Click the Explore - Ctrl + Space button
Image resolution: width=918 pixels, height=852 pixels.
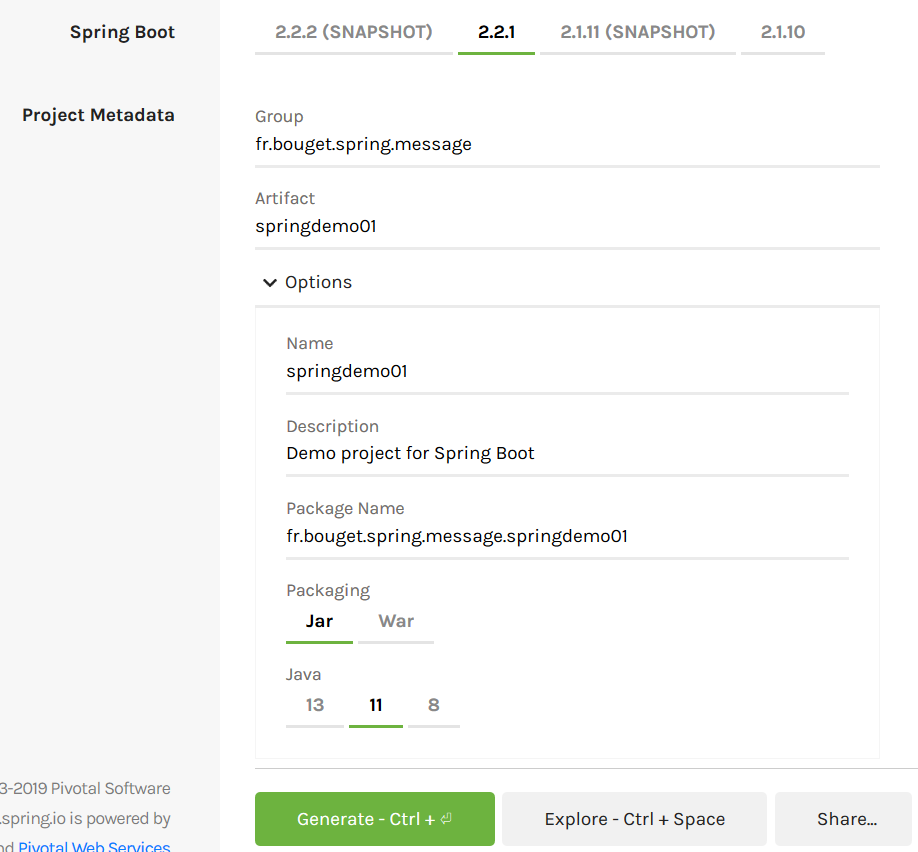[634, 819]
